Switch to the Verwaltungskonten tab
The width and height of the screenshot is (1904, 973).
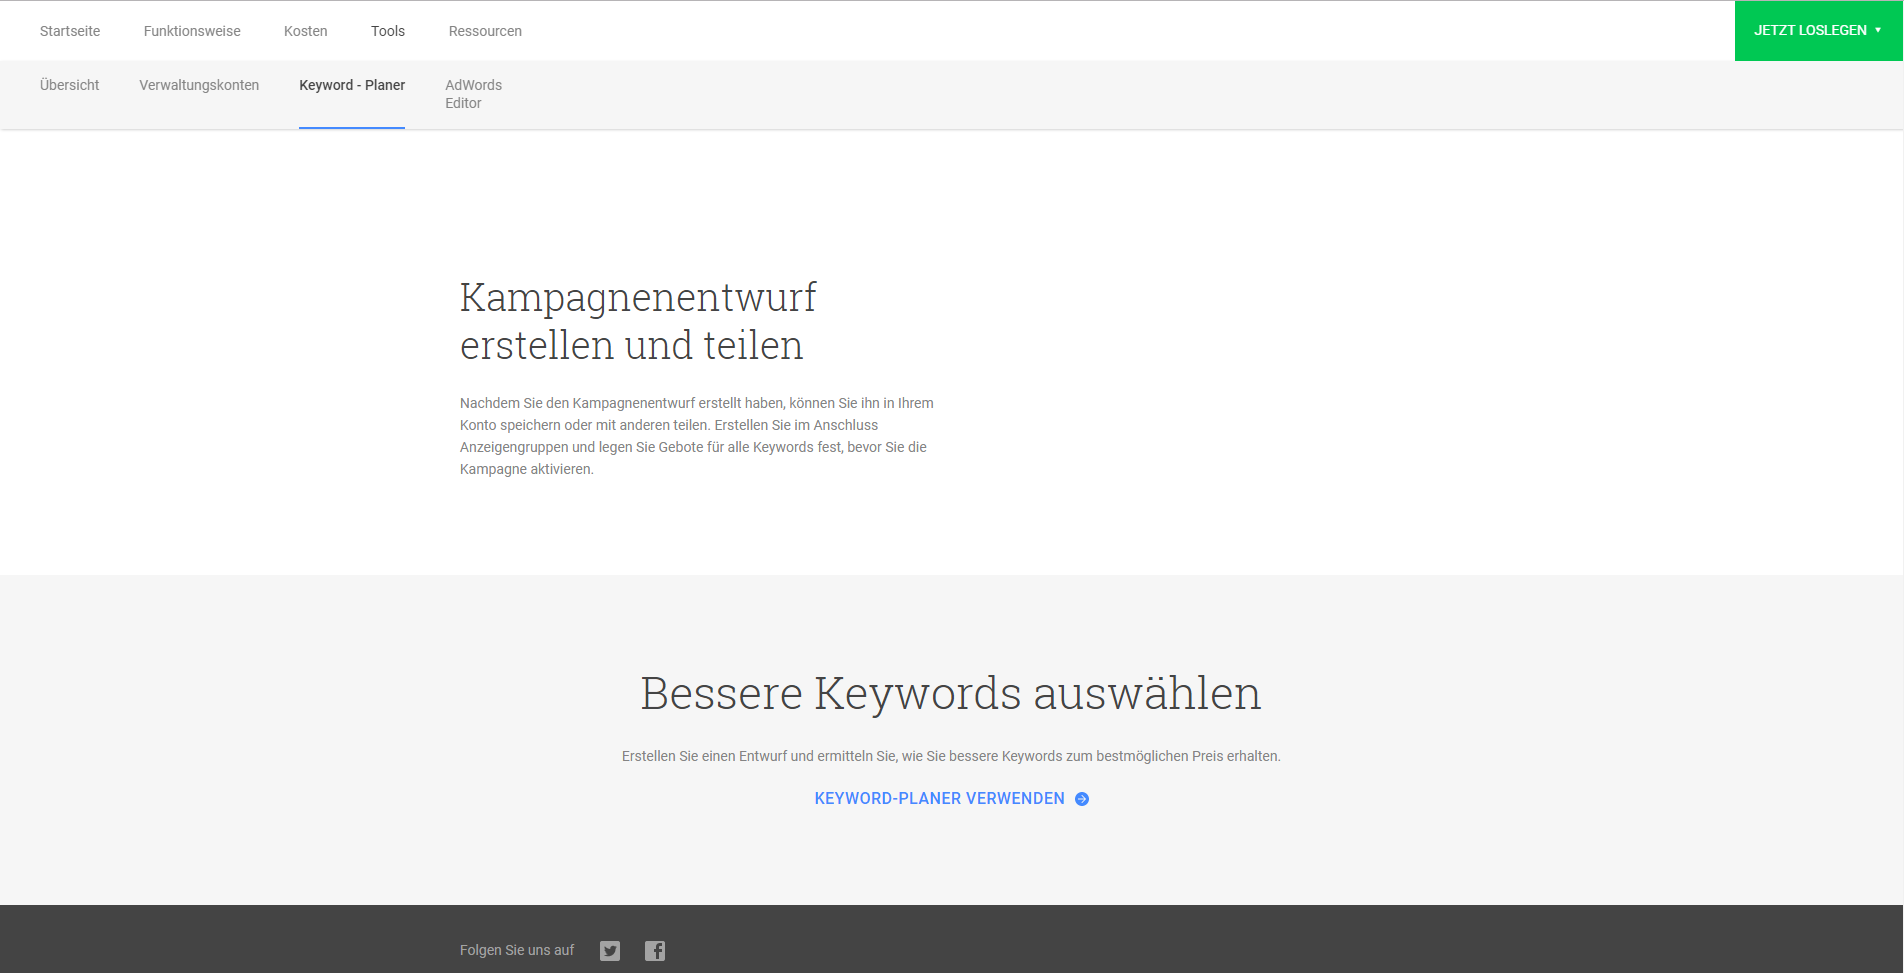(199, 85)
